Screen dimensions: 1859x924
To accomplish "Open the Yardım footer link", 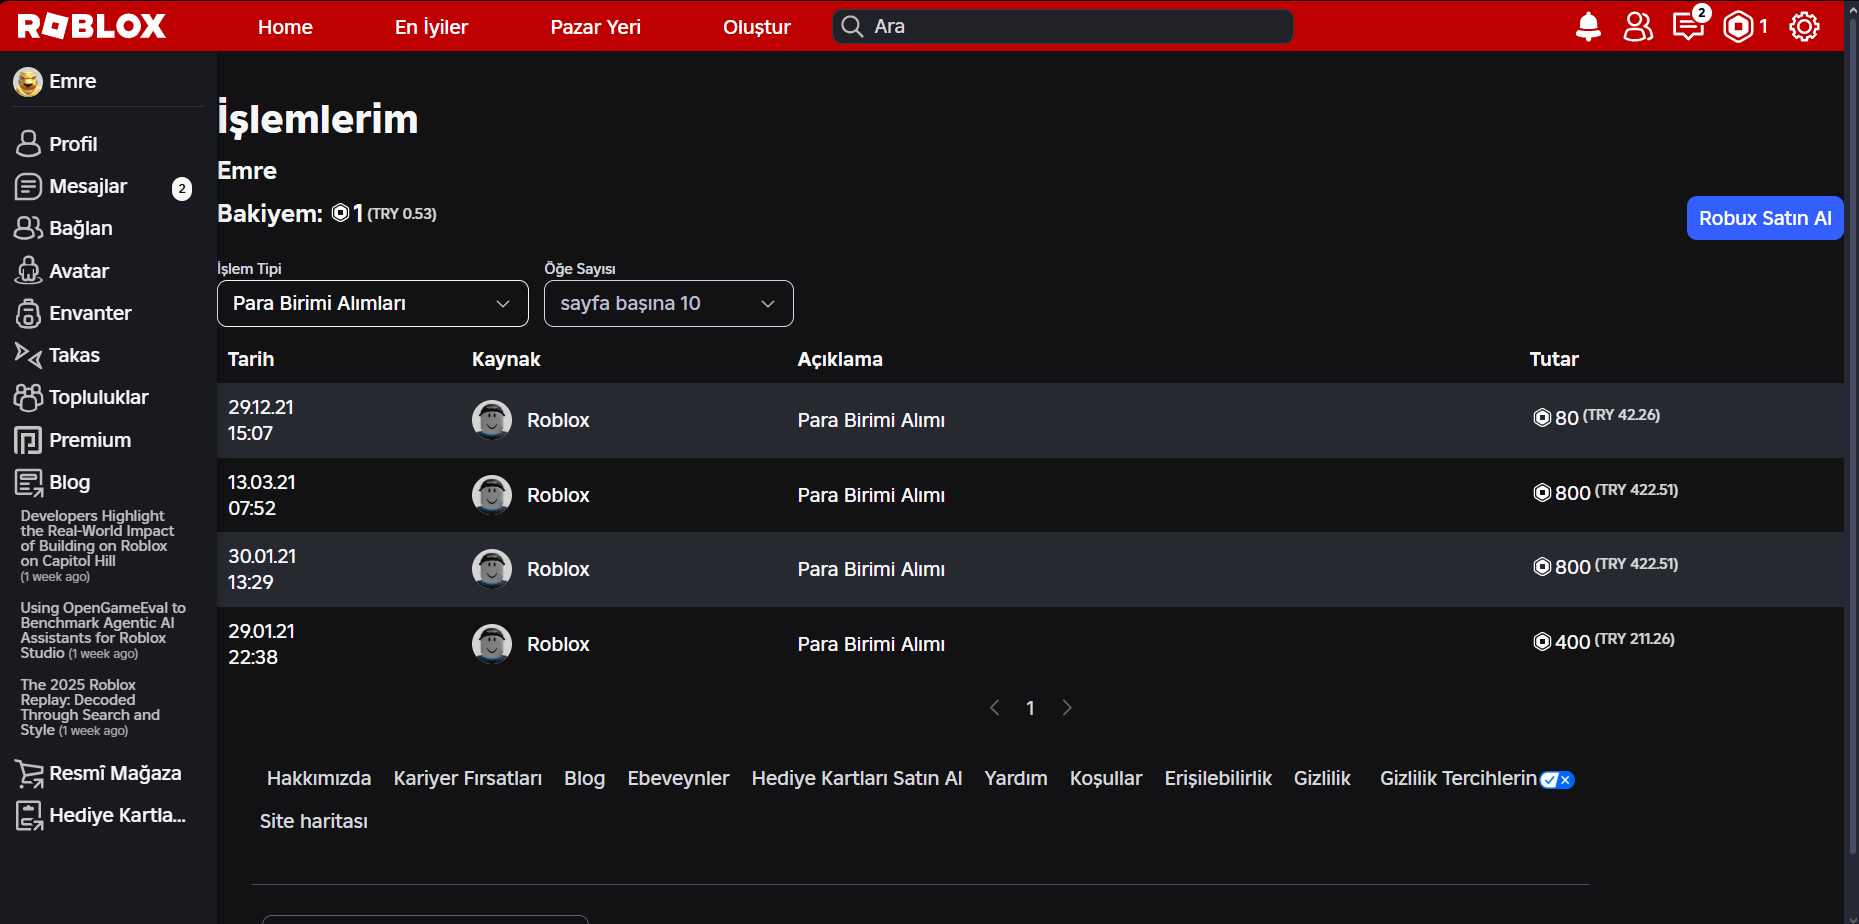I will pos(1016,778).
